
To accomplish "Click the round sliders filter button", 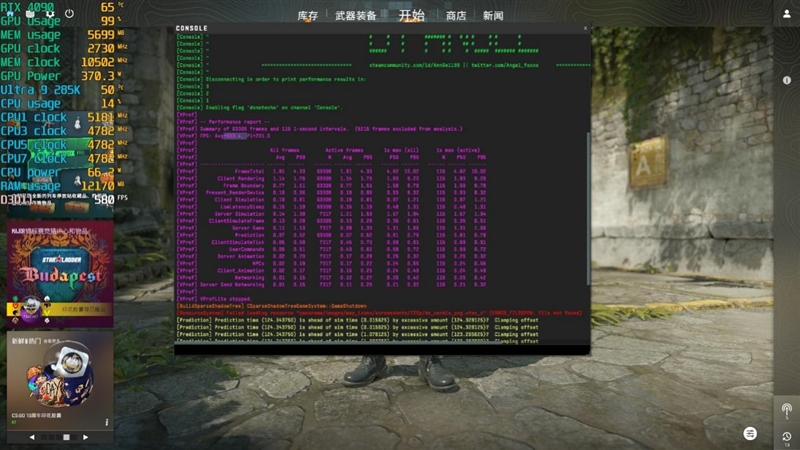I will click(749, 434).
